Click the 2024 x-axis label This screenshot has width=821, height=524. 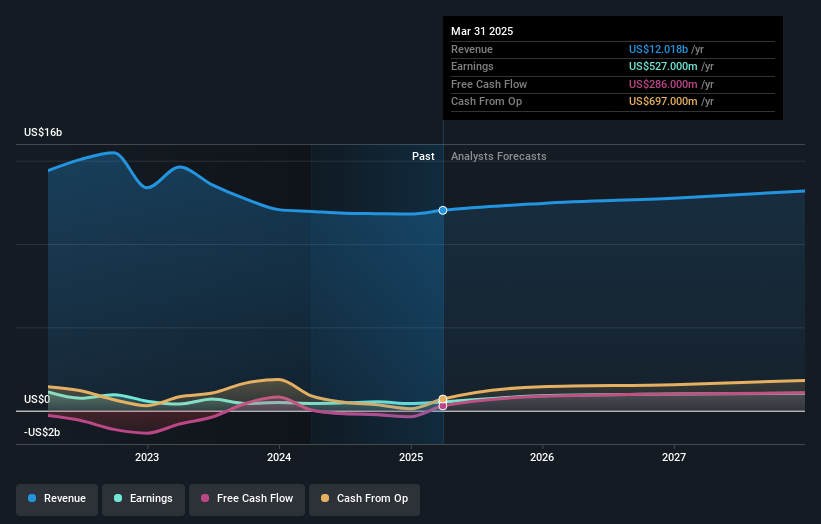coord(279,458)
